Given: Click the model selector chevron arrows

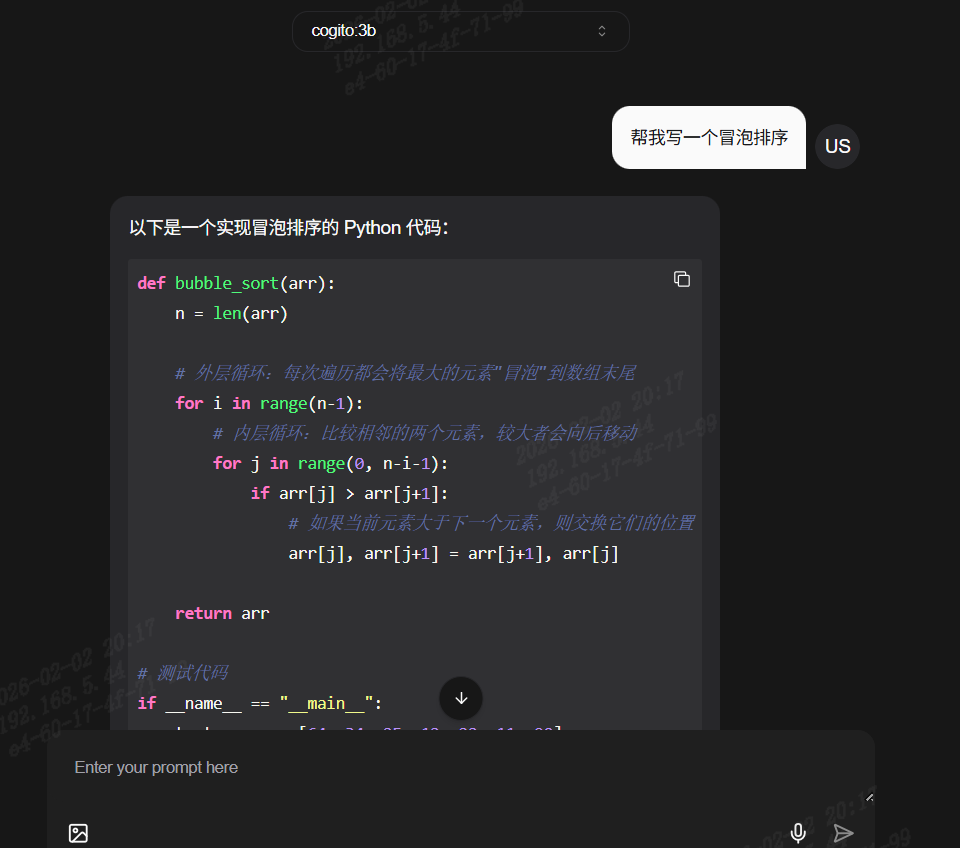Looking at the screenshot, I should click(x=602, y=31).
